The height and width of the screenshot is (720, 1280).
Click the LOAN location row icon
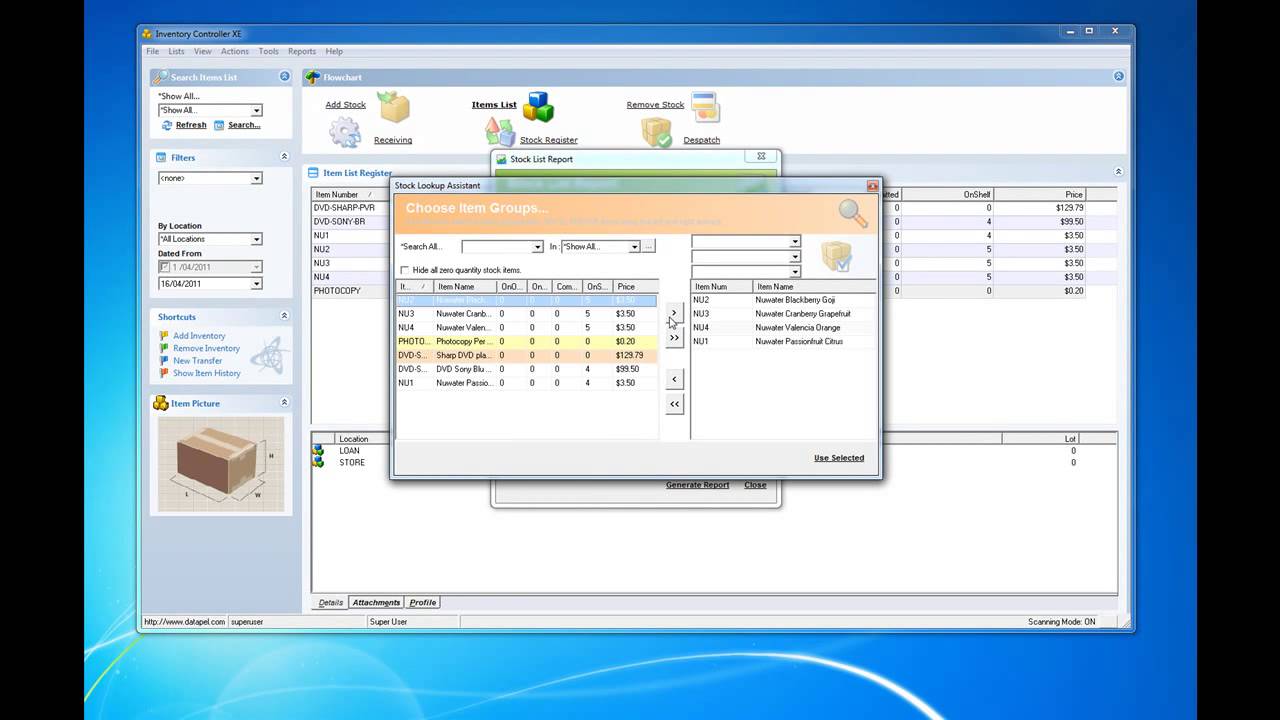click(x=318, y=451)
